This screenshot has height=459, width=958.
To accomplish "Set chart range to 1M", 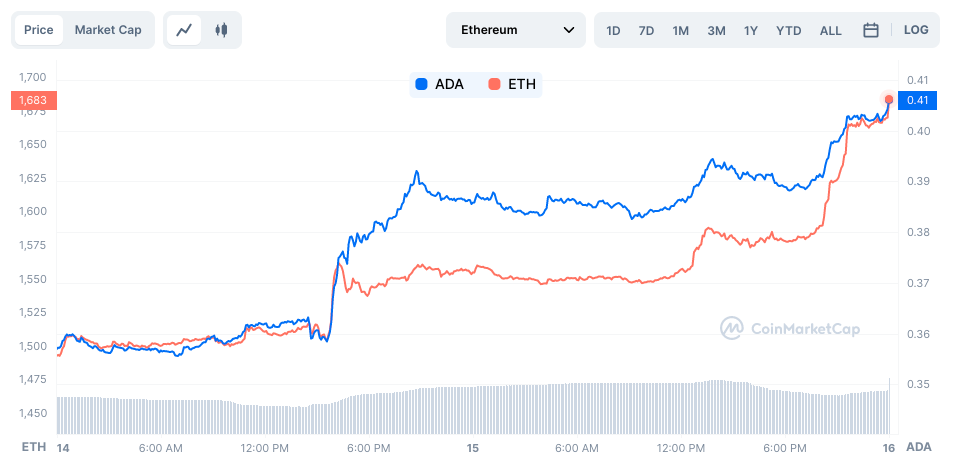I will pos(680,30).
